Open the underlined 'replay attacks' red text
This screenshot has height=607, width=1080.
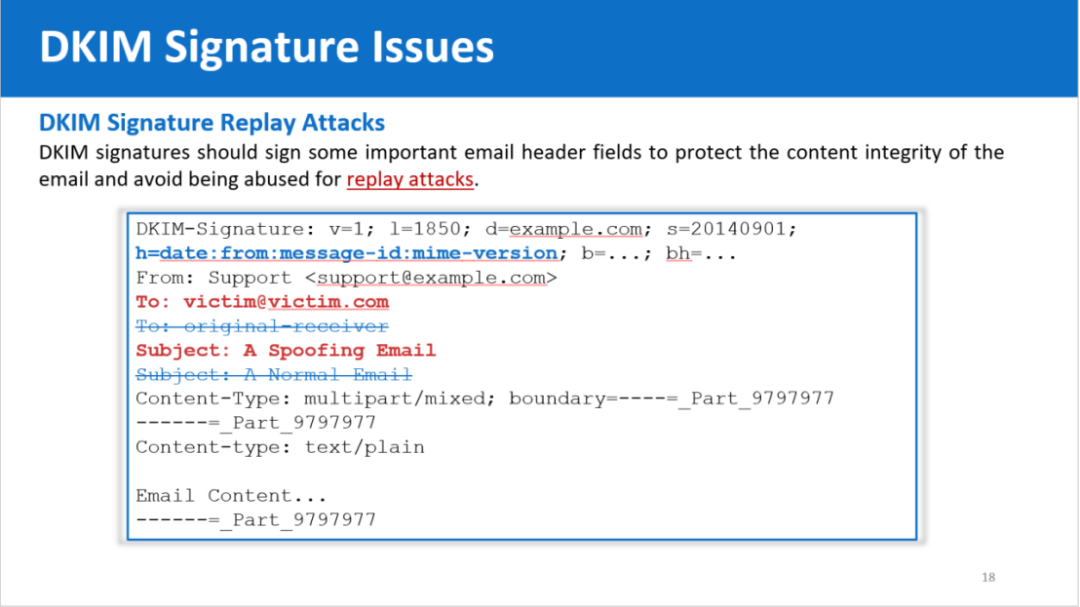pos(411,180)
